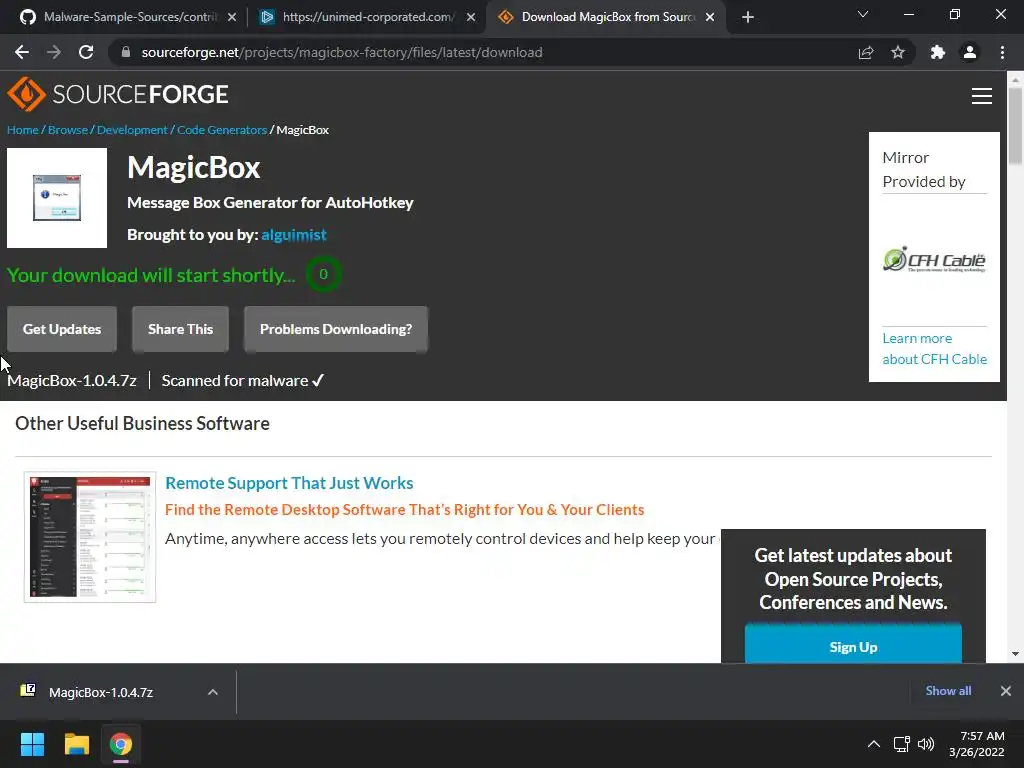Click the CFH Cable mirror logo
The width and height of the screenshot is (1024, 768).
934,260
